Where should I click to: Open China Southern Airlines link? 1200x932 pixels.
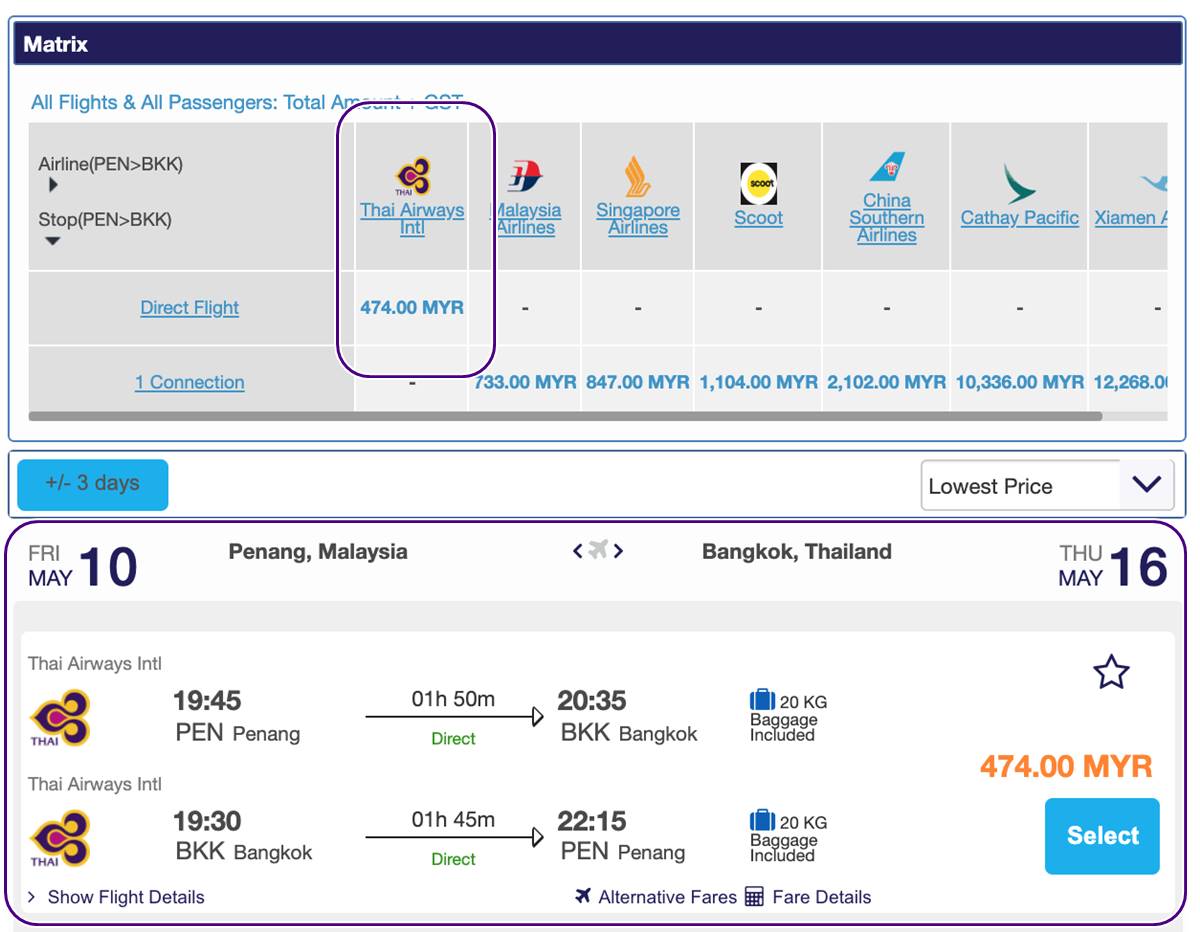[886, 217]
